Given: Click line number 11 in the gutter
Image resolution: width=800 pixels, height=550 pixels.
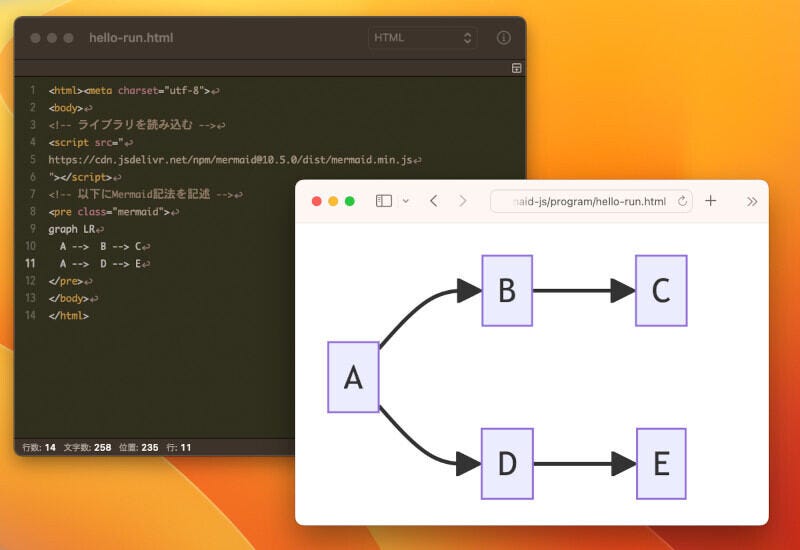Looking at the screenshot, I should click(30, 264).
